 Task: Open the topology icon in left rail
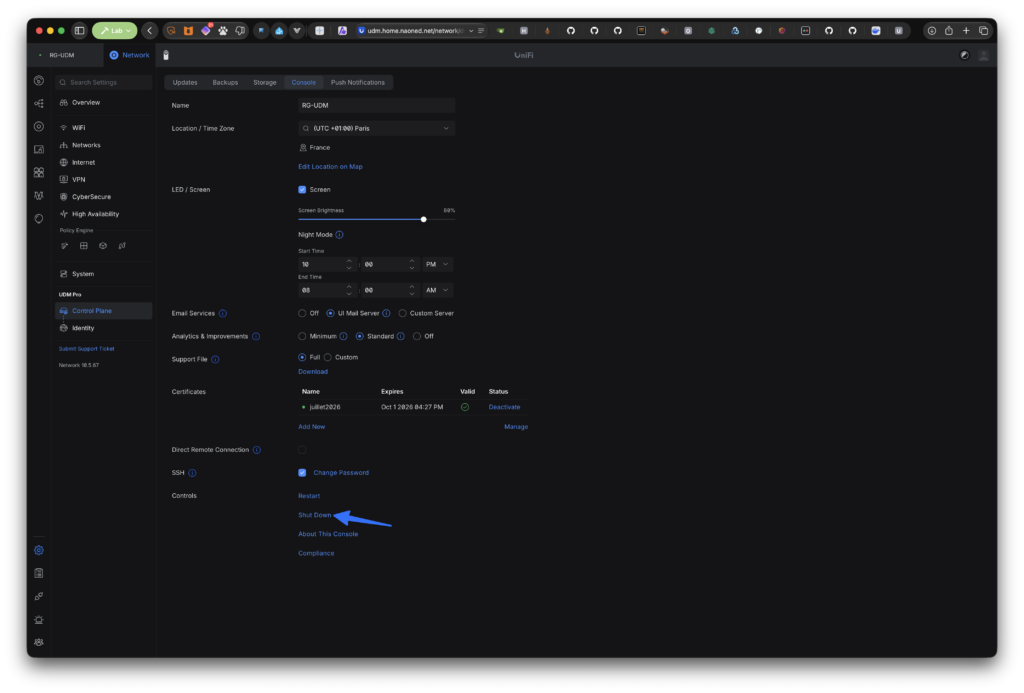(x=39, y=103)
